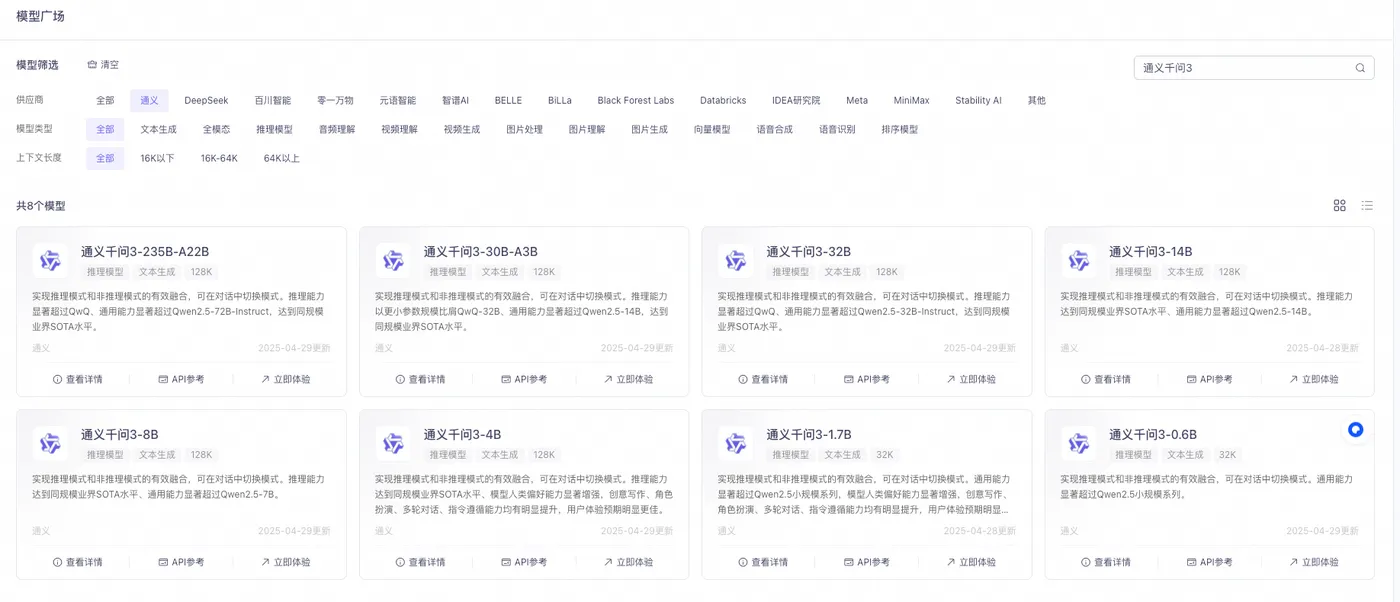Select 全部 in 供应商 filter
The image size is (1400, 602).
pyautogui.click(x=105, y=100)
